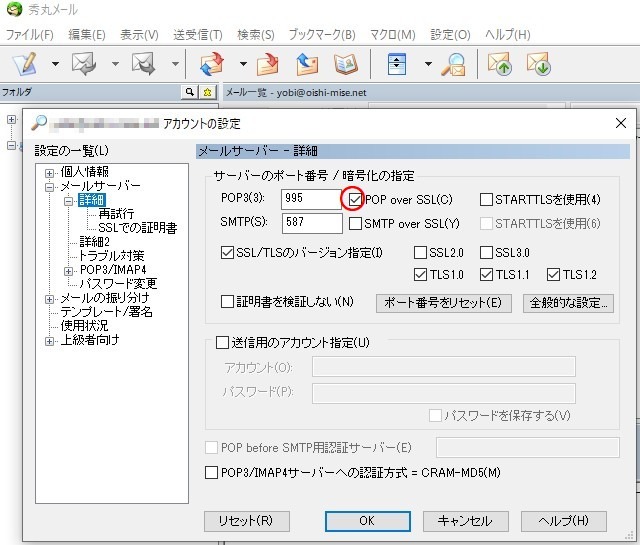Uncheck TLS1.2 checkbox
Screen dimensions: 640x545
point(553,274)
